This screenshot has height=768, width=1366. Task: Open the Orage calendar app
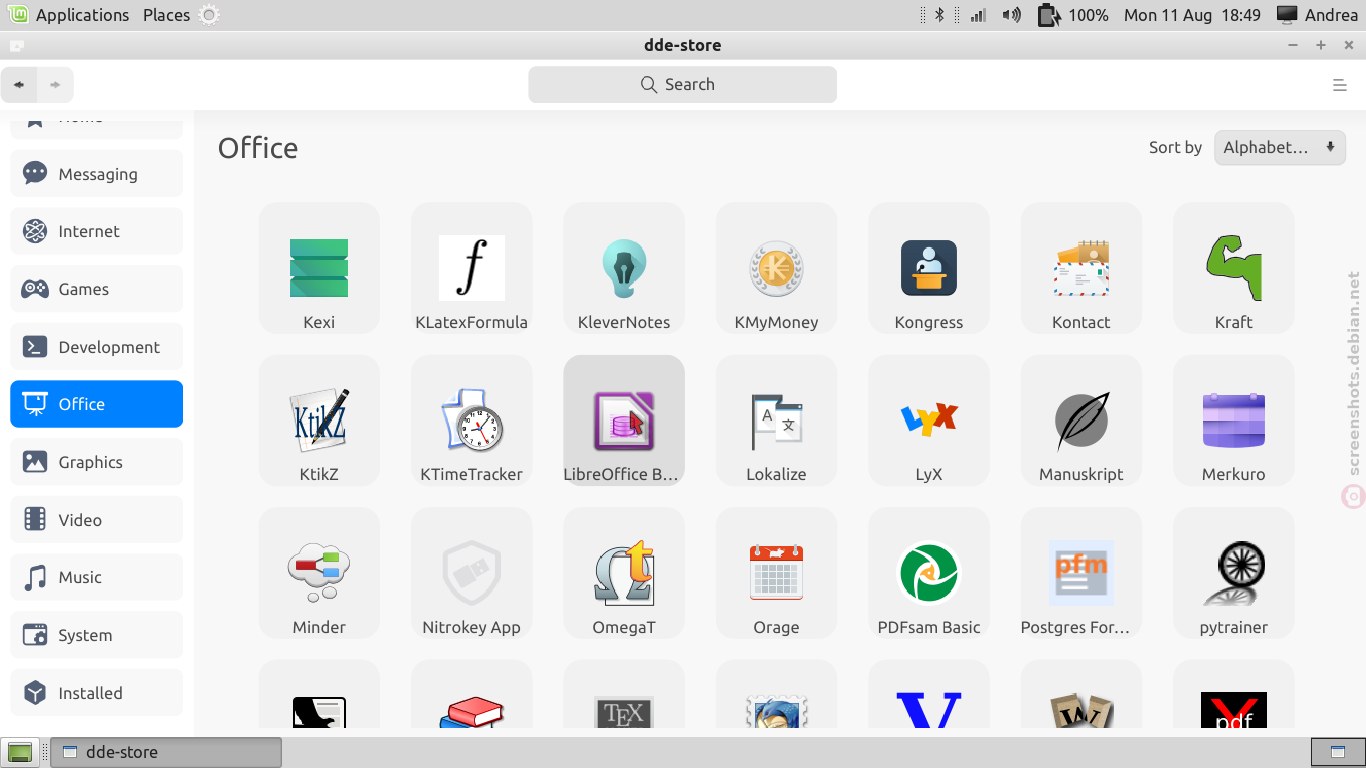point(776,573)
